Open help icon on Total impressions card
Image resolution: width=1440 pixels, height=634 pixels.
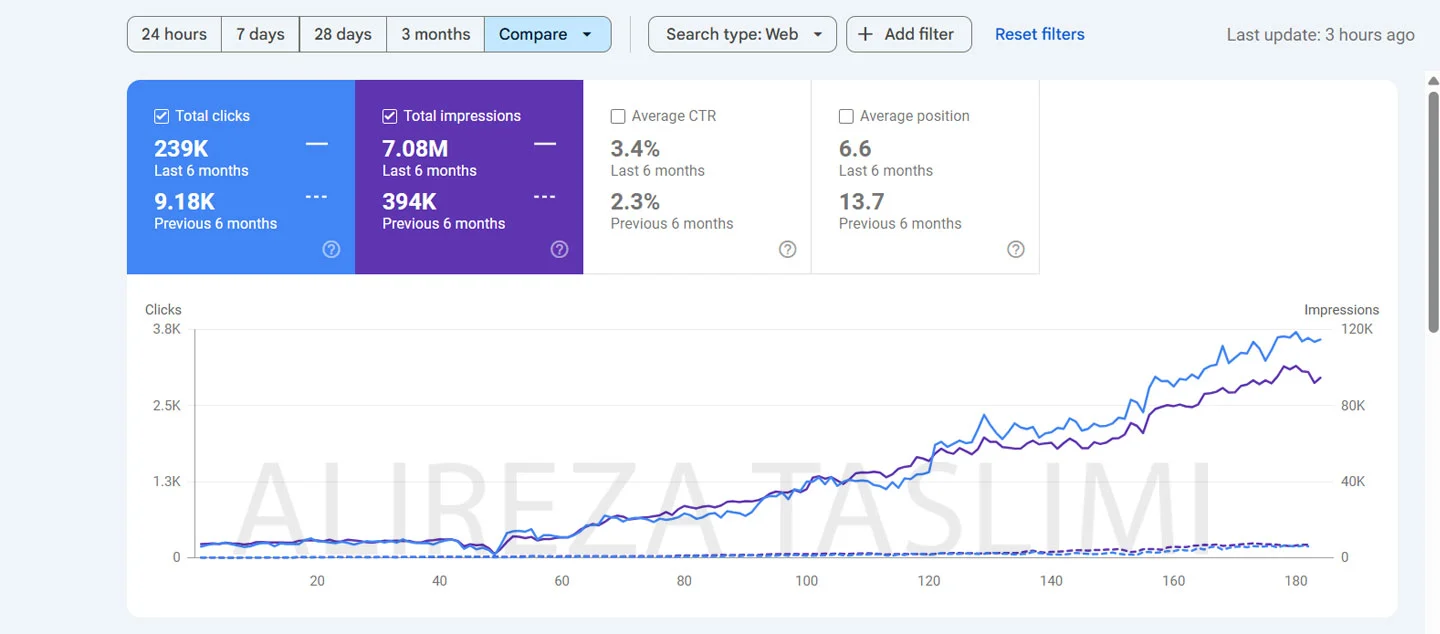click(559, 249)
